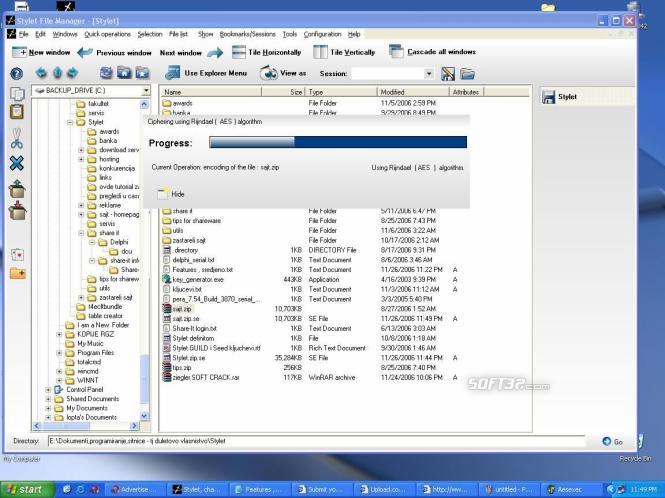Viewport: 665px width, 498px height.
Task: Click the Directory path input field
Action: (x=316, y=441)
